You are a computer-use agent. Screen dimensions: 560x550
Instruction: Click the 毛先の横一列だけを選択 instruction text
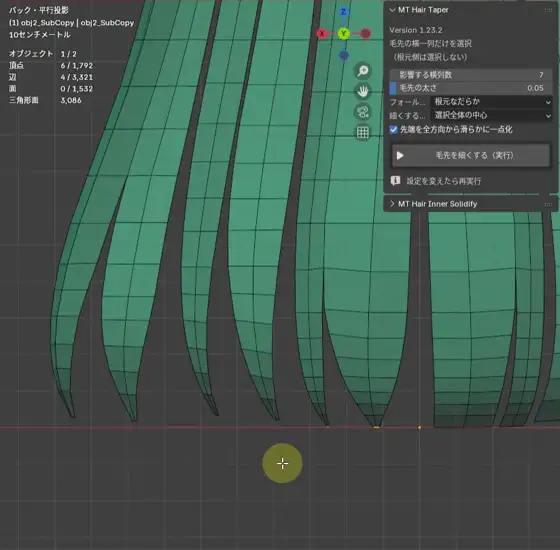[430, 44]
